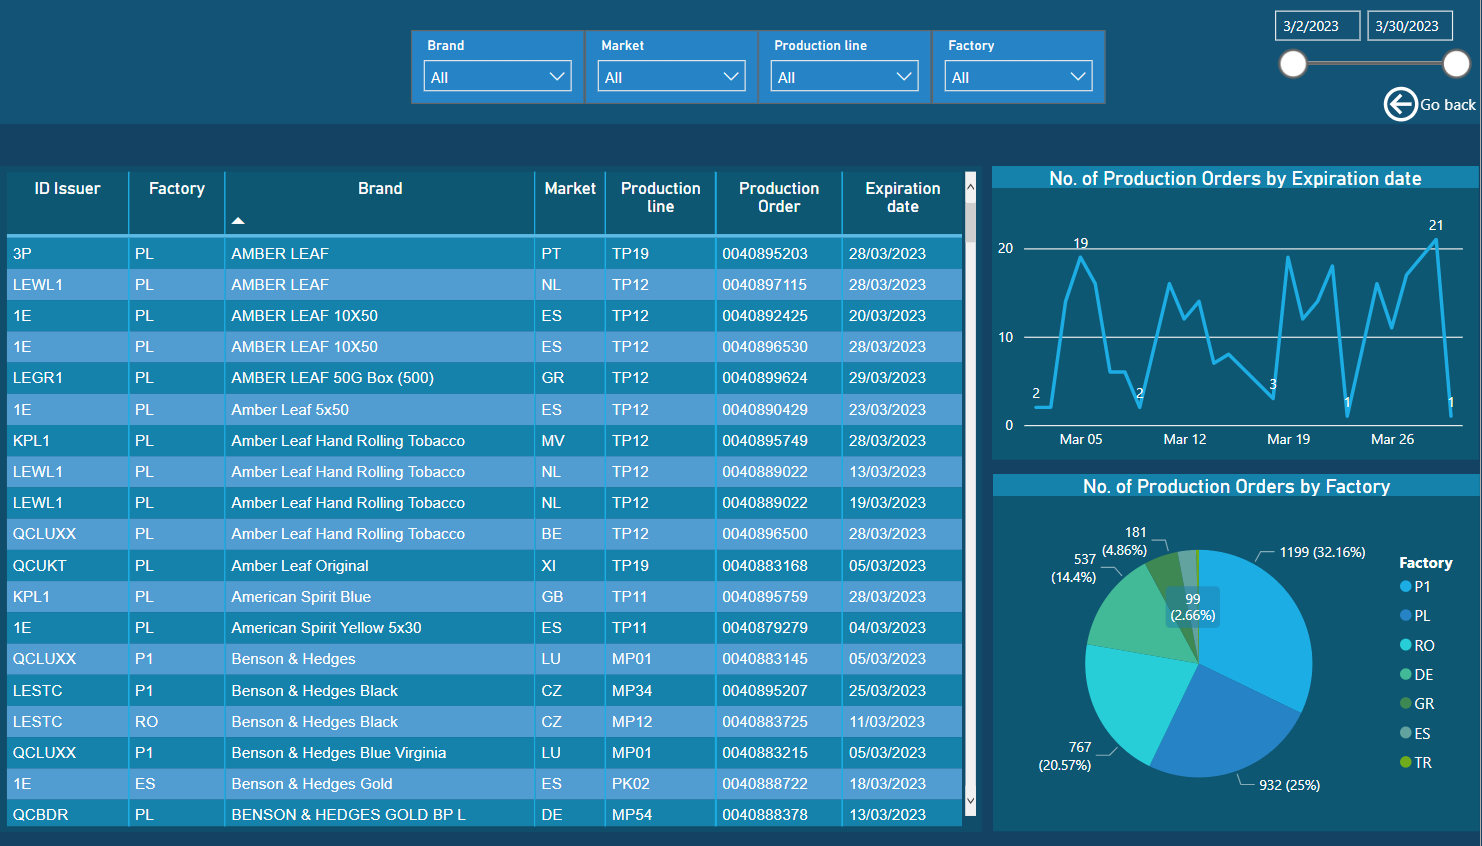
Task: Select the RO legend color marker
Action: click(x=1406, y=645)
